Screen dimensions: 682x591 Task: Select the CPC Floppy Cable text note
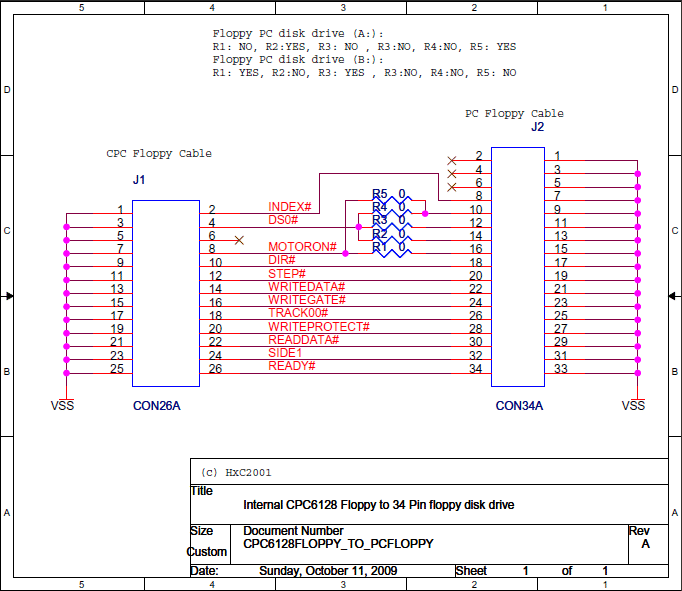tap(159, 154)
